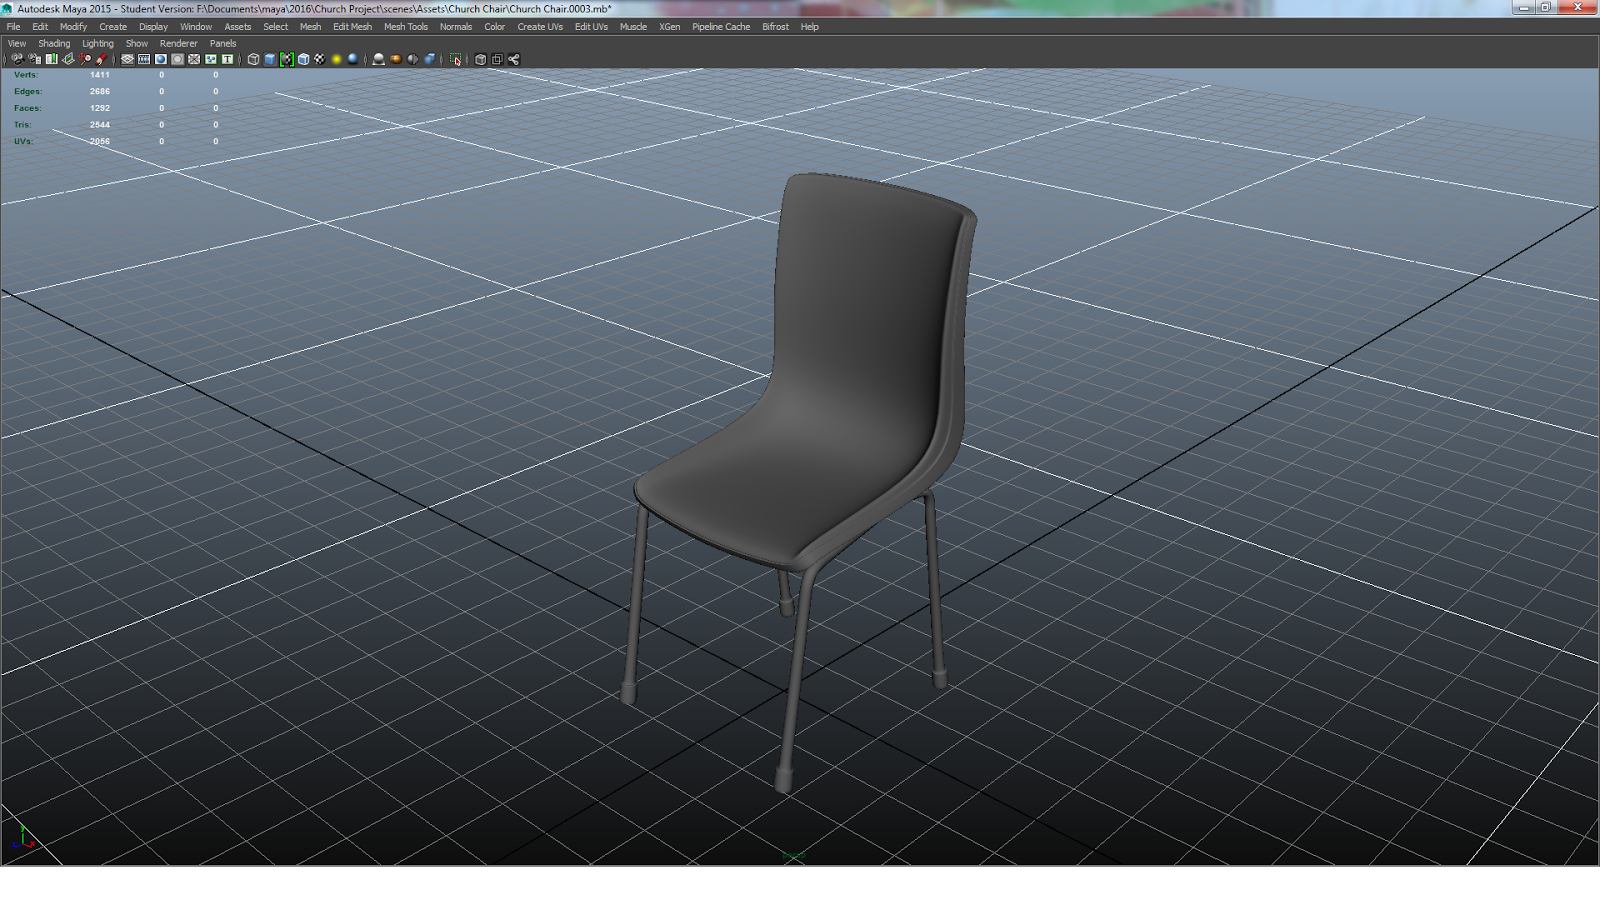Toggle the Safe Title icon
This screenshot has height=900, width=1600.
(x=227, y=59)
